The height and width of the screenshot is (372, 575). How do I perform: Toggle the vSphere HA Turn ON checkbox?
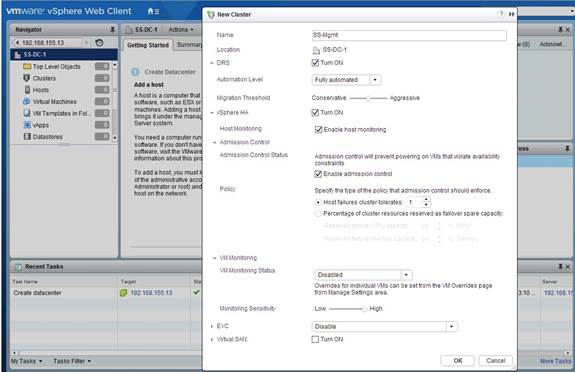[315, 112]
